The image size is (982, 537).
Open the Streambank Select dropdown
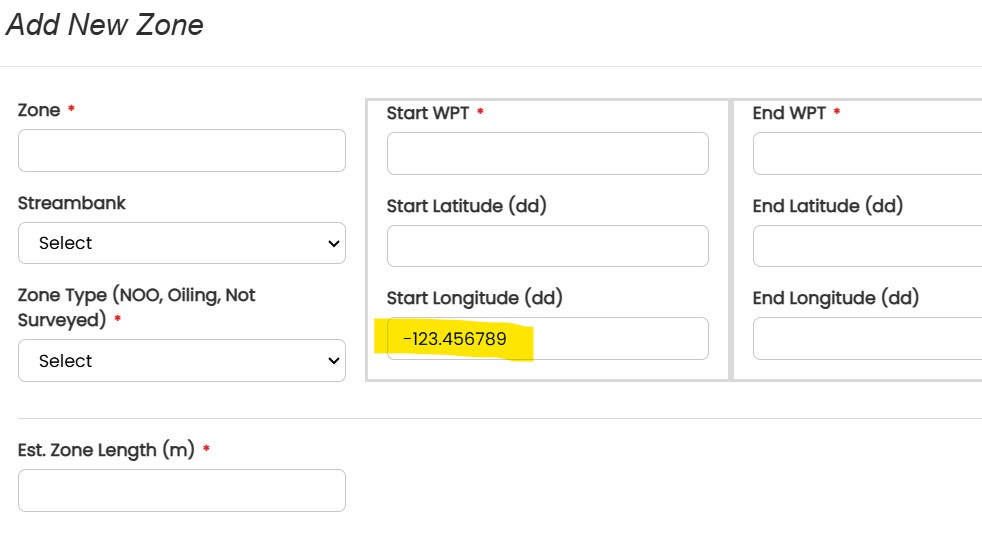(182, 243)
